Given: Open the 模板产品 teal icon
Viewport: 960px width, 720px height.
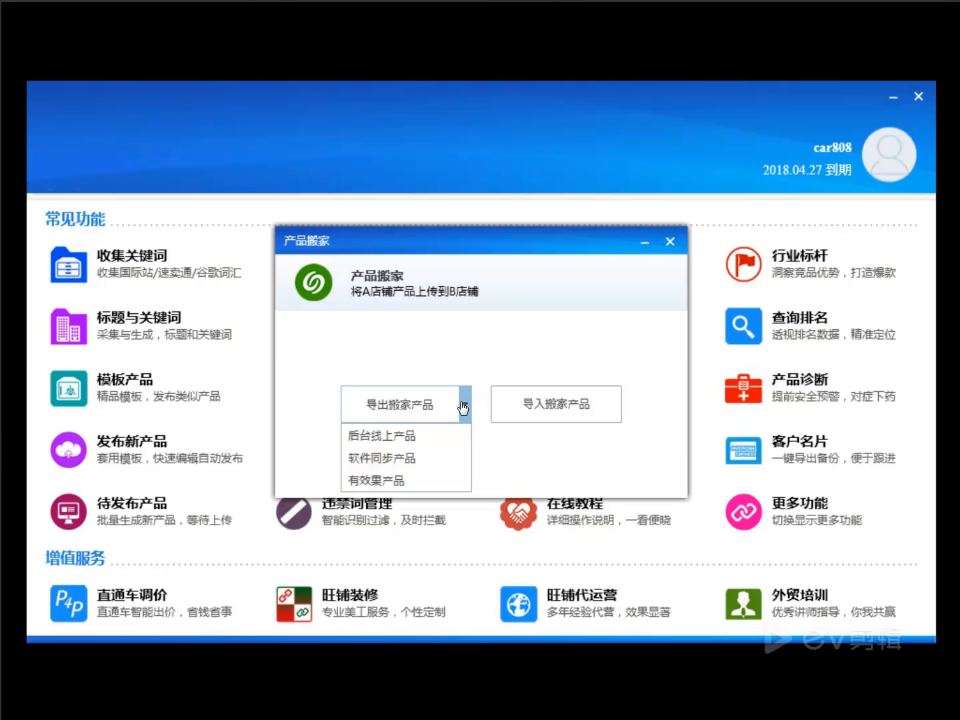Looking at the screenshot, I should (69, 388).
